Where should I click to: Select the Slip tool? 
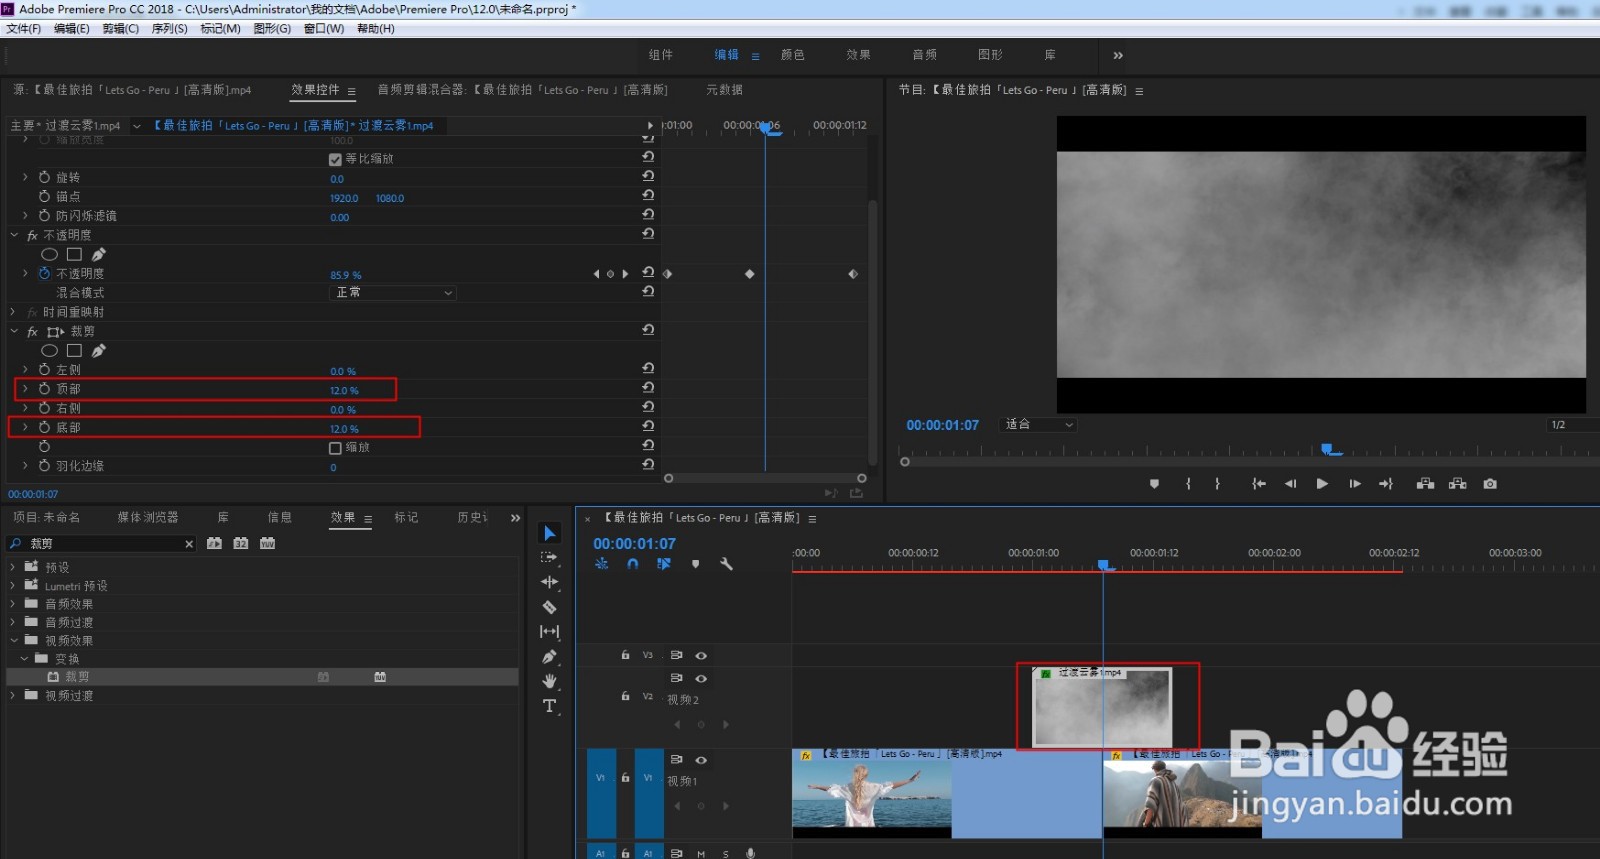[549, 632]
